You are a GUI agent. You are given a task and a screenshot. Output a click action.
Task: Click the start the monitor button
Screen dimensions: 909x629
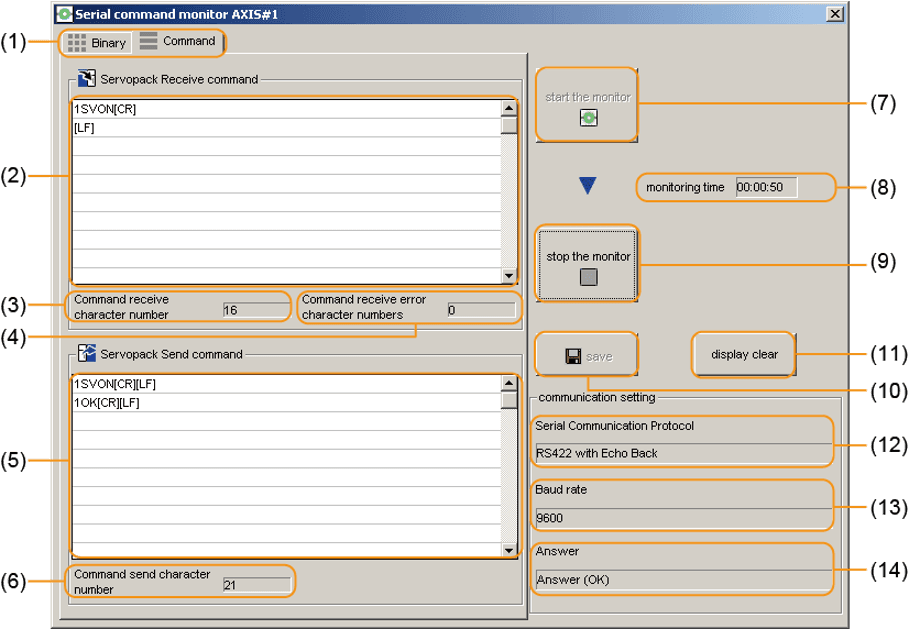pyautogui.click(x=587, y=104)
